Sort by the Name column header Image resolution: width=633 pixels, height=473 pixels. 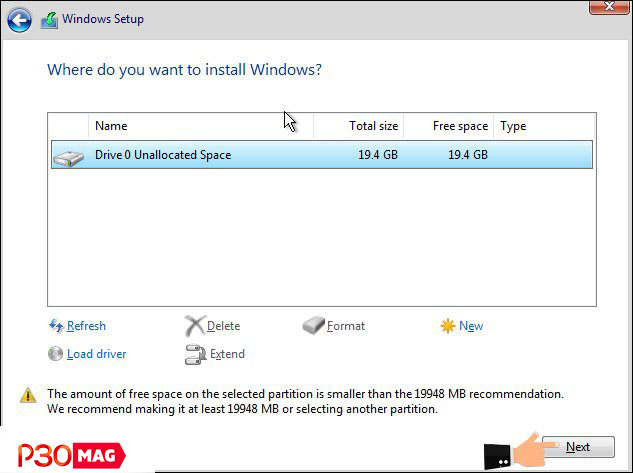(201, 126)
